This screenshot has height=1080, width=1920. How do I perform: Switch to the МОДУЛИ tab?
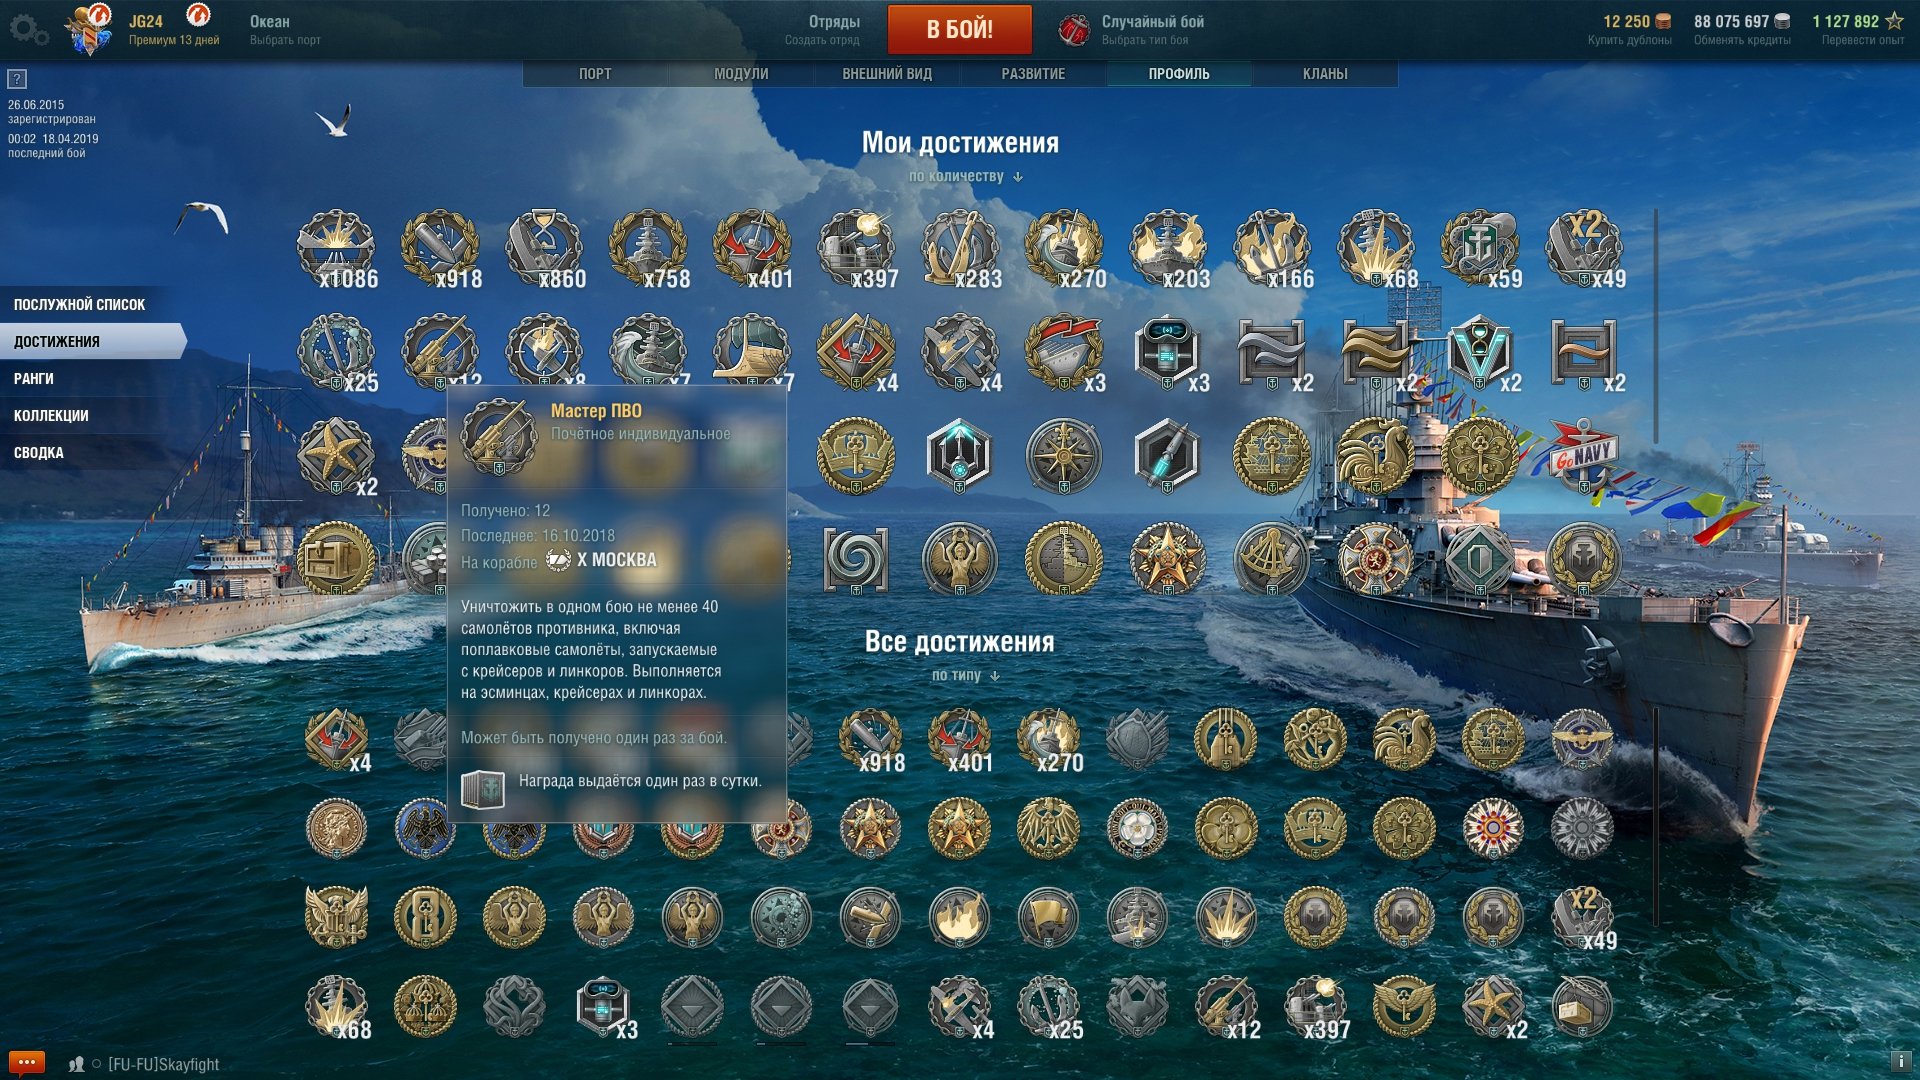point(741,74)
